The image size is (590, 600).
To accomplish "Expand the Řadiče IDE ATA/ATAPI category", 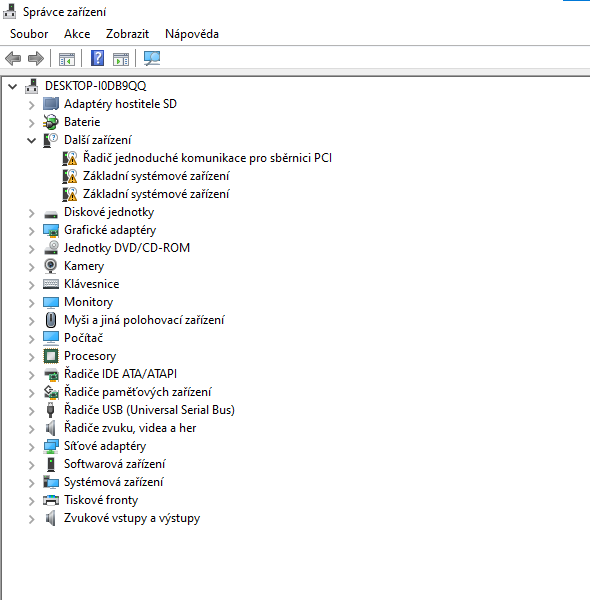I will click(x=32, y=375).
